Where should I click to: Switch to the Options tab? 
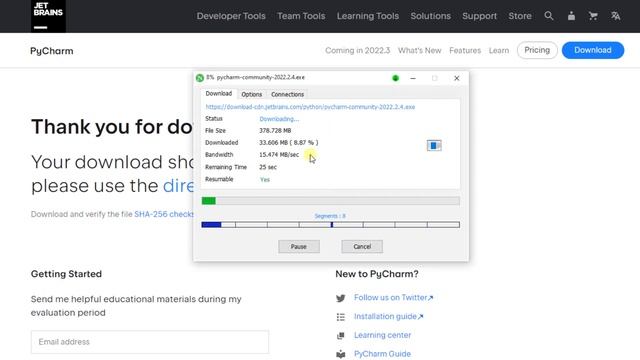click(251, 94)
